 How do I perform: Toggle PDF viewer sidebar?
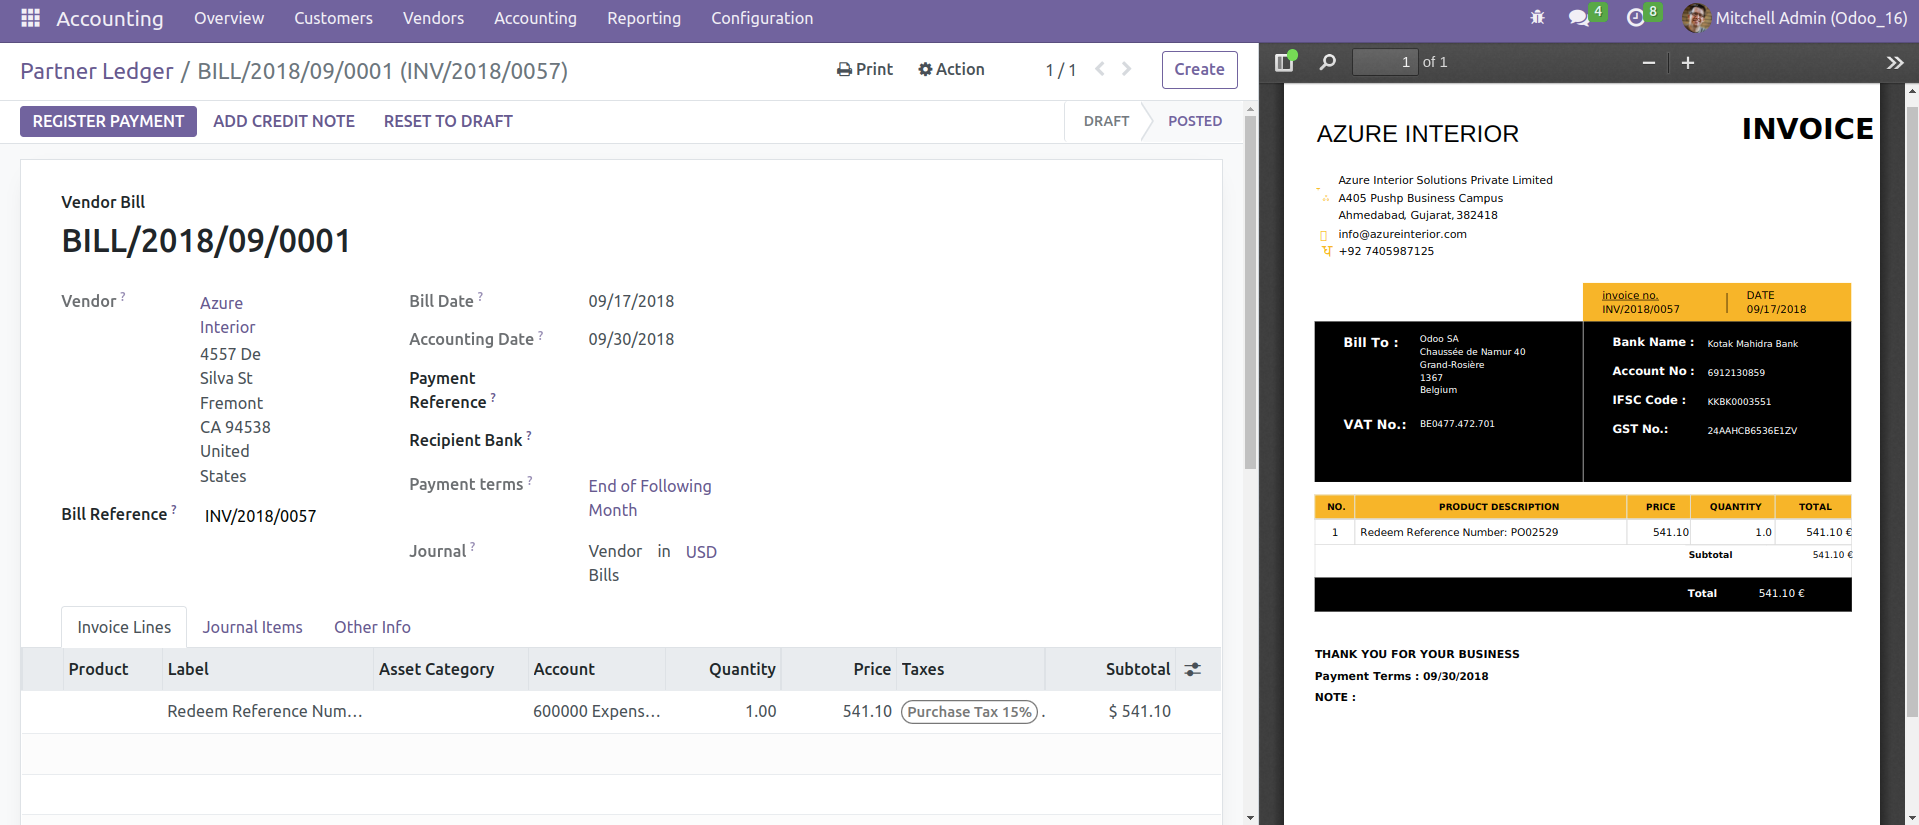(x=1285, y=62)
